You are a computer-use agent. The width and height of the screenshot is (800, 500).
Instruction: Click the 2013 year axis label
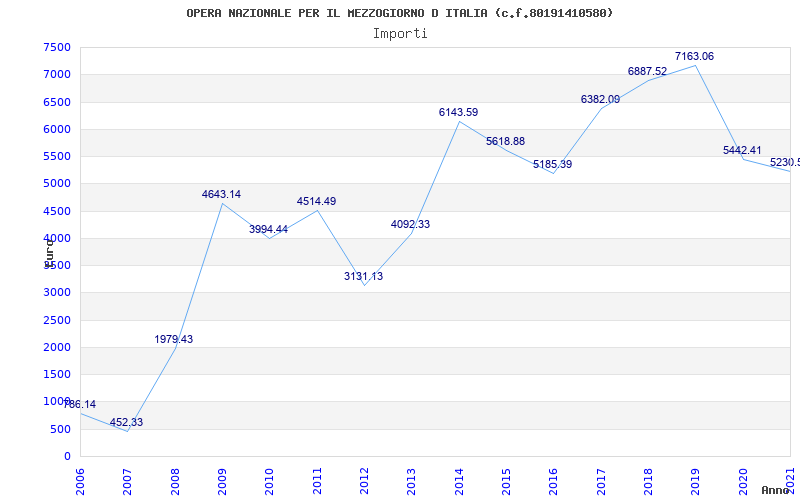click(x=412, y=481)
